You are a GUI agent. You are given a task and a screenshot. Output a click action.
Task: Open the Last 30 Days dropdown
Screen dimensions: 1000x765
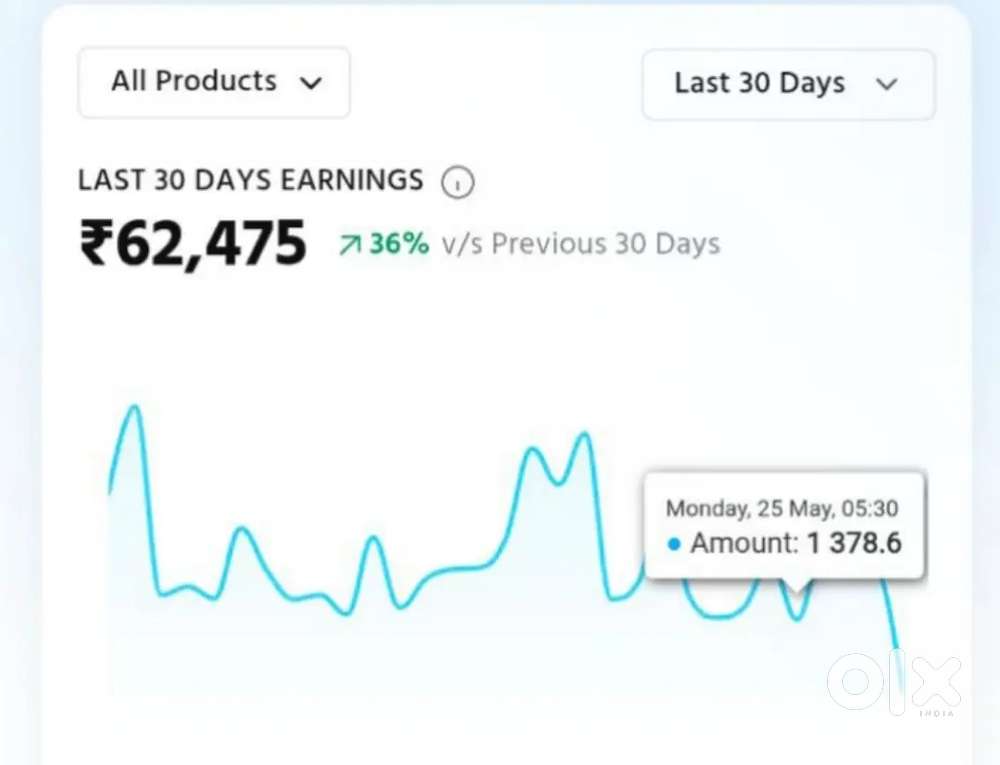click(789, 84)
